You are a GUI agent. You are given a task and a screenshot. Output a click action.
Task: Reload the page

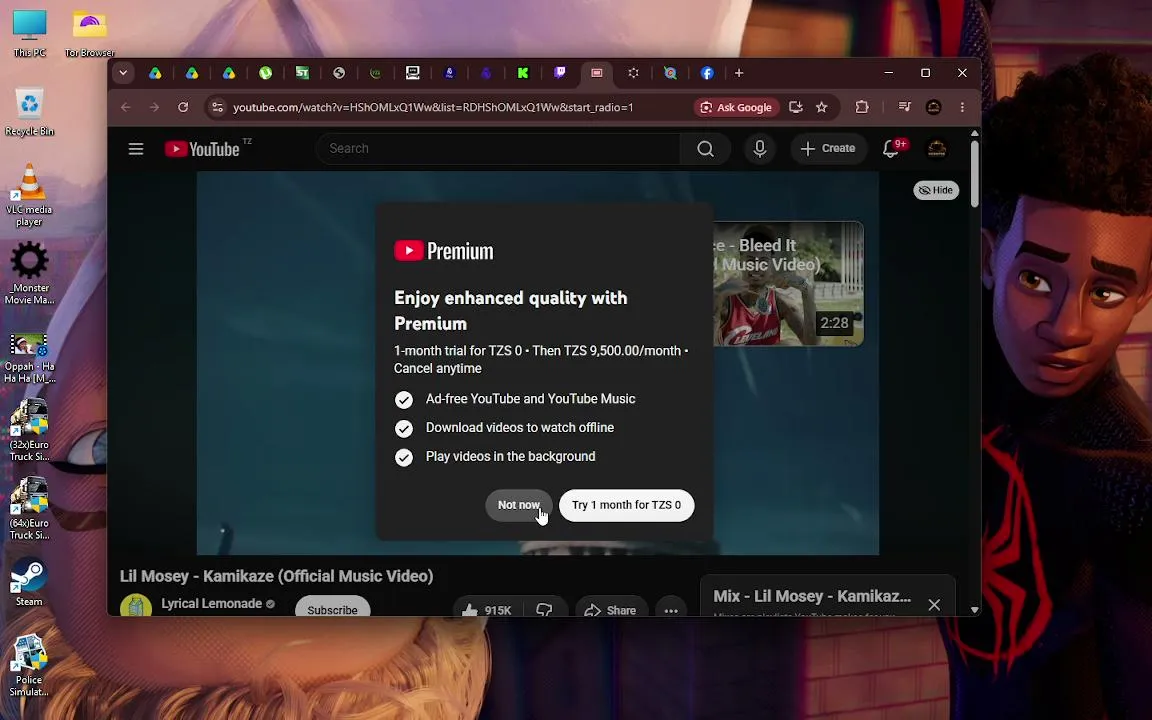tap(183, 107)
